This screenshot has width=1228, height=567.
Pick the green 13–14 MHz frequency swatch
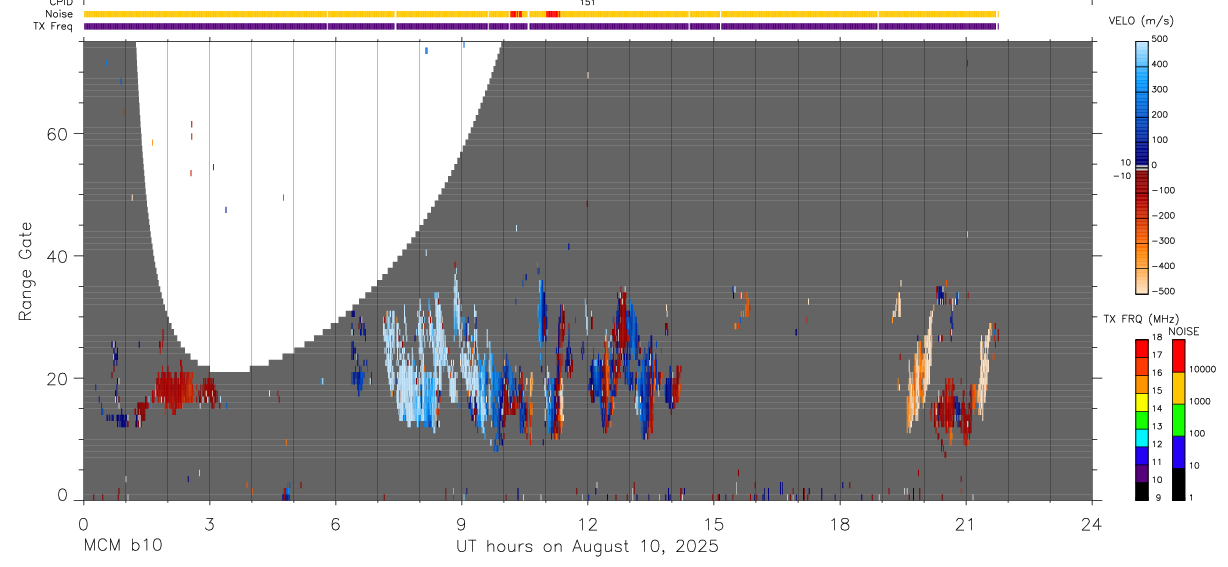click(x=1141, y=418)
